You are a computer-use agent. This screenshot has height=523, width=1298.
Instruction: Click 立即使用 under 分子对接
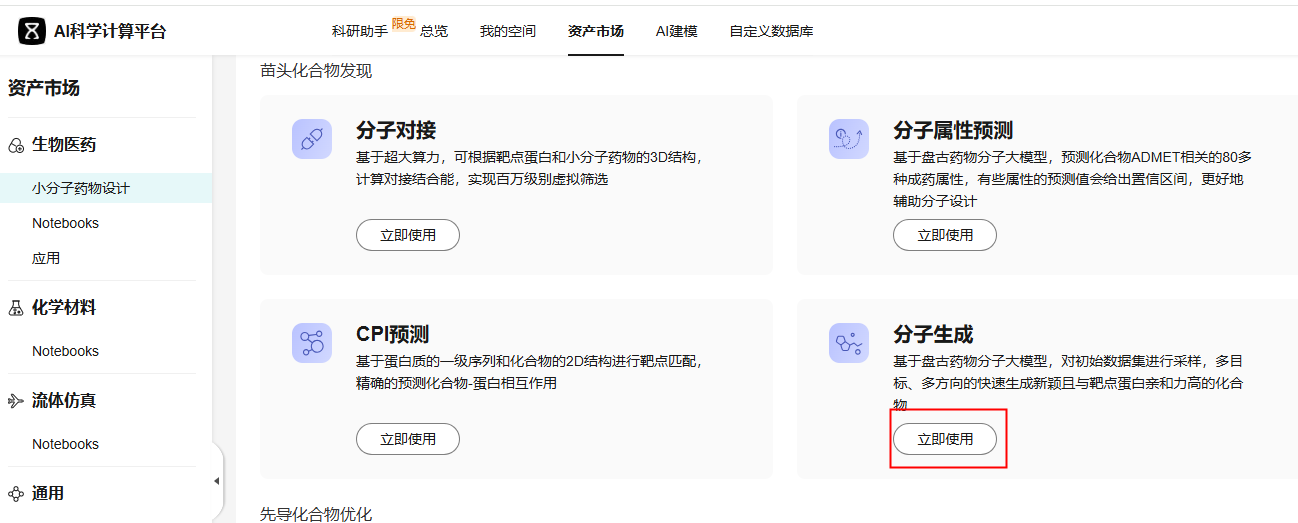pyautogui.click(x=408, y=235)
